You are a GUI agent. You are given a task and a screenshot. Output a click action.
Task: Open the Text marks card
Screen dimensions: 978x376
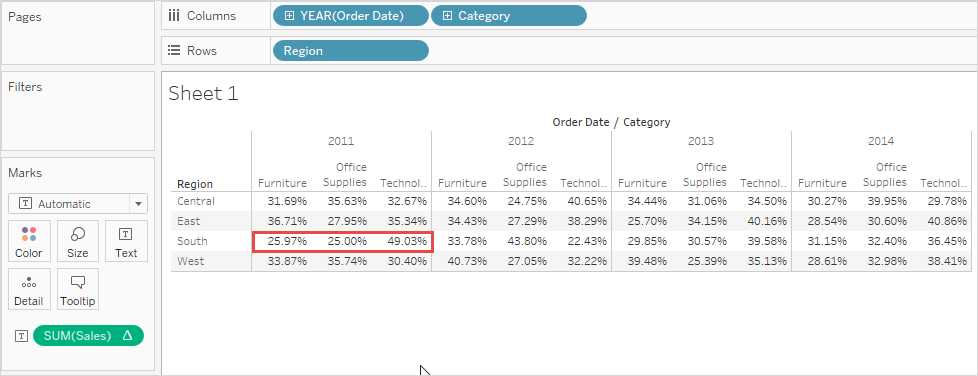(x=126, y=241)
